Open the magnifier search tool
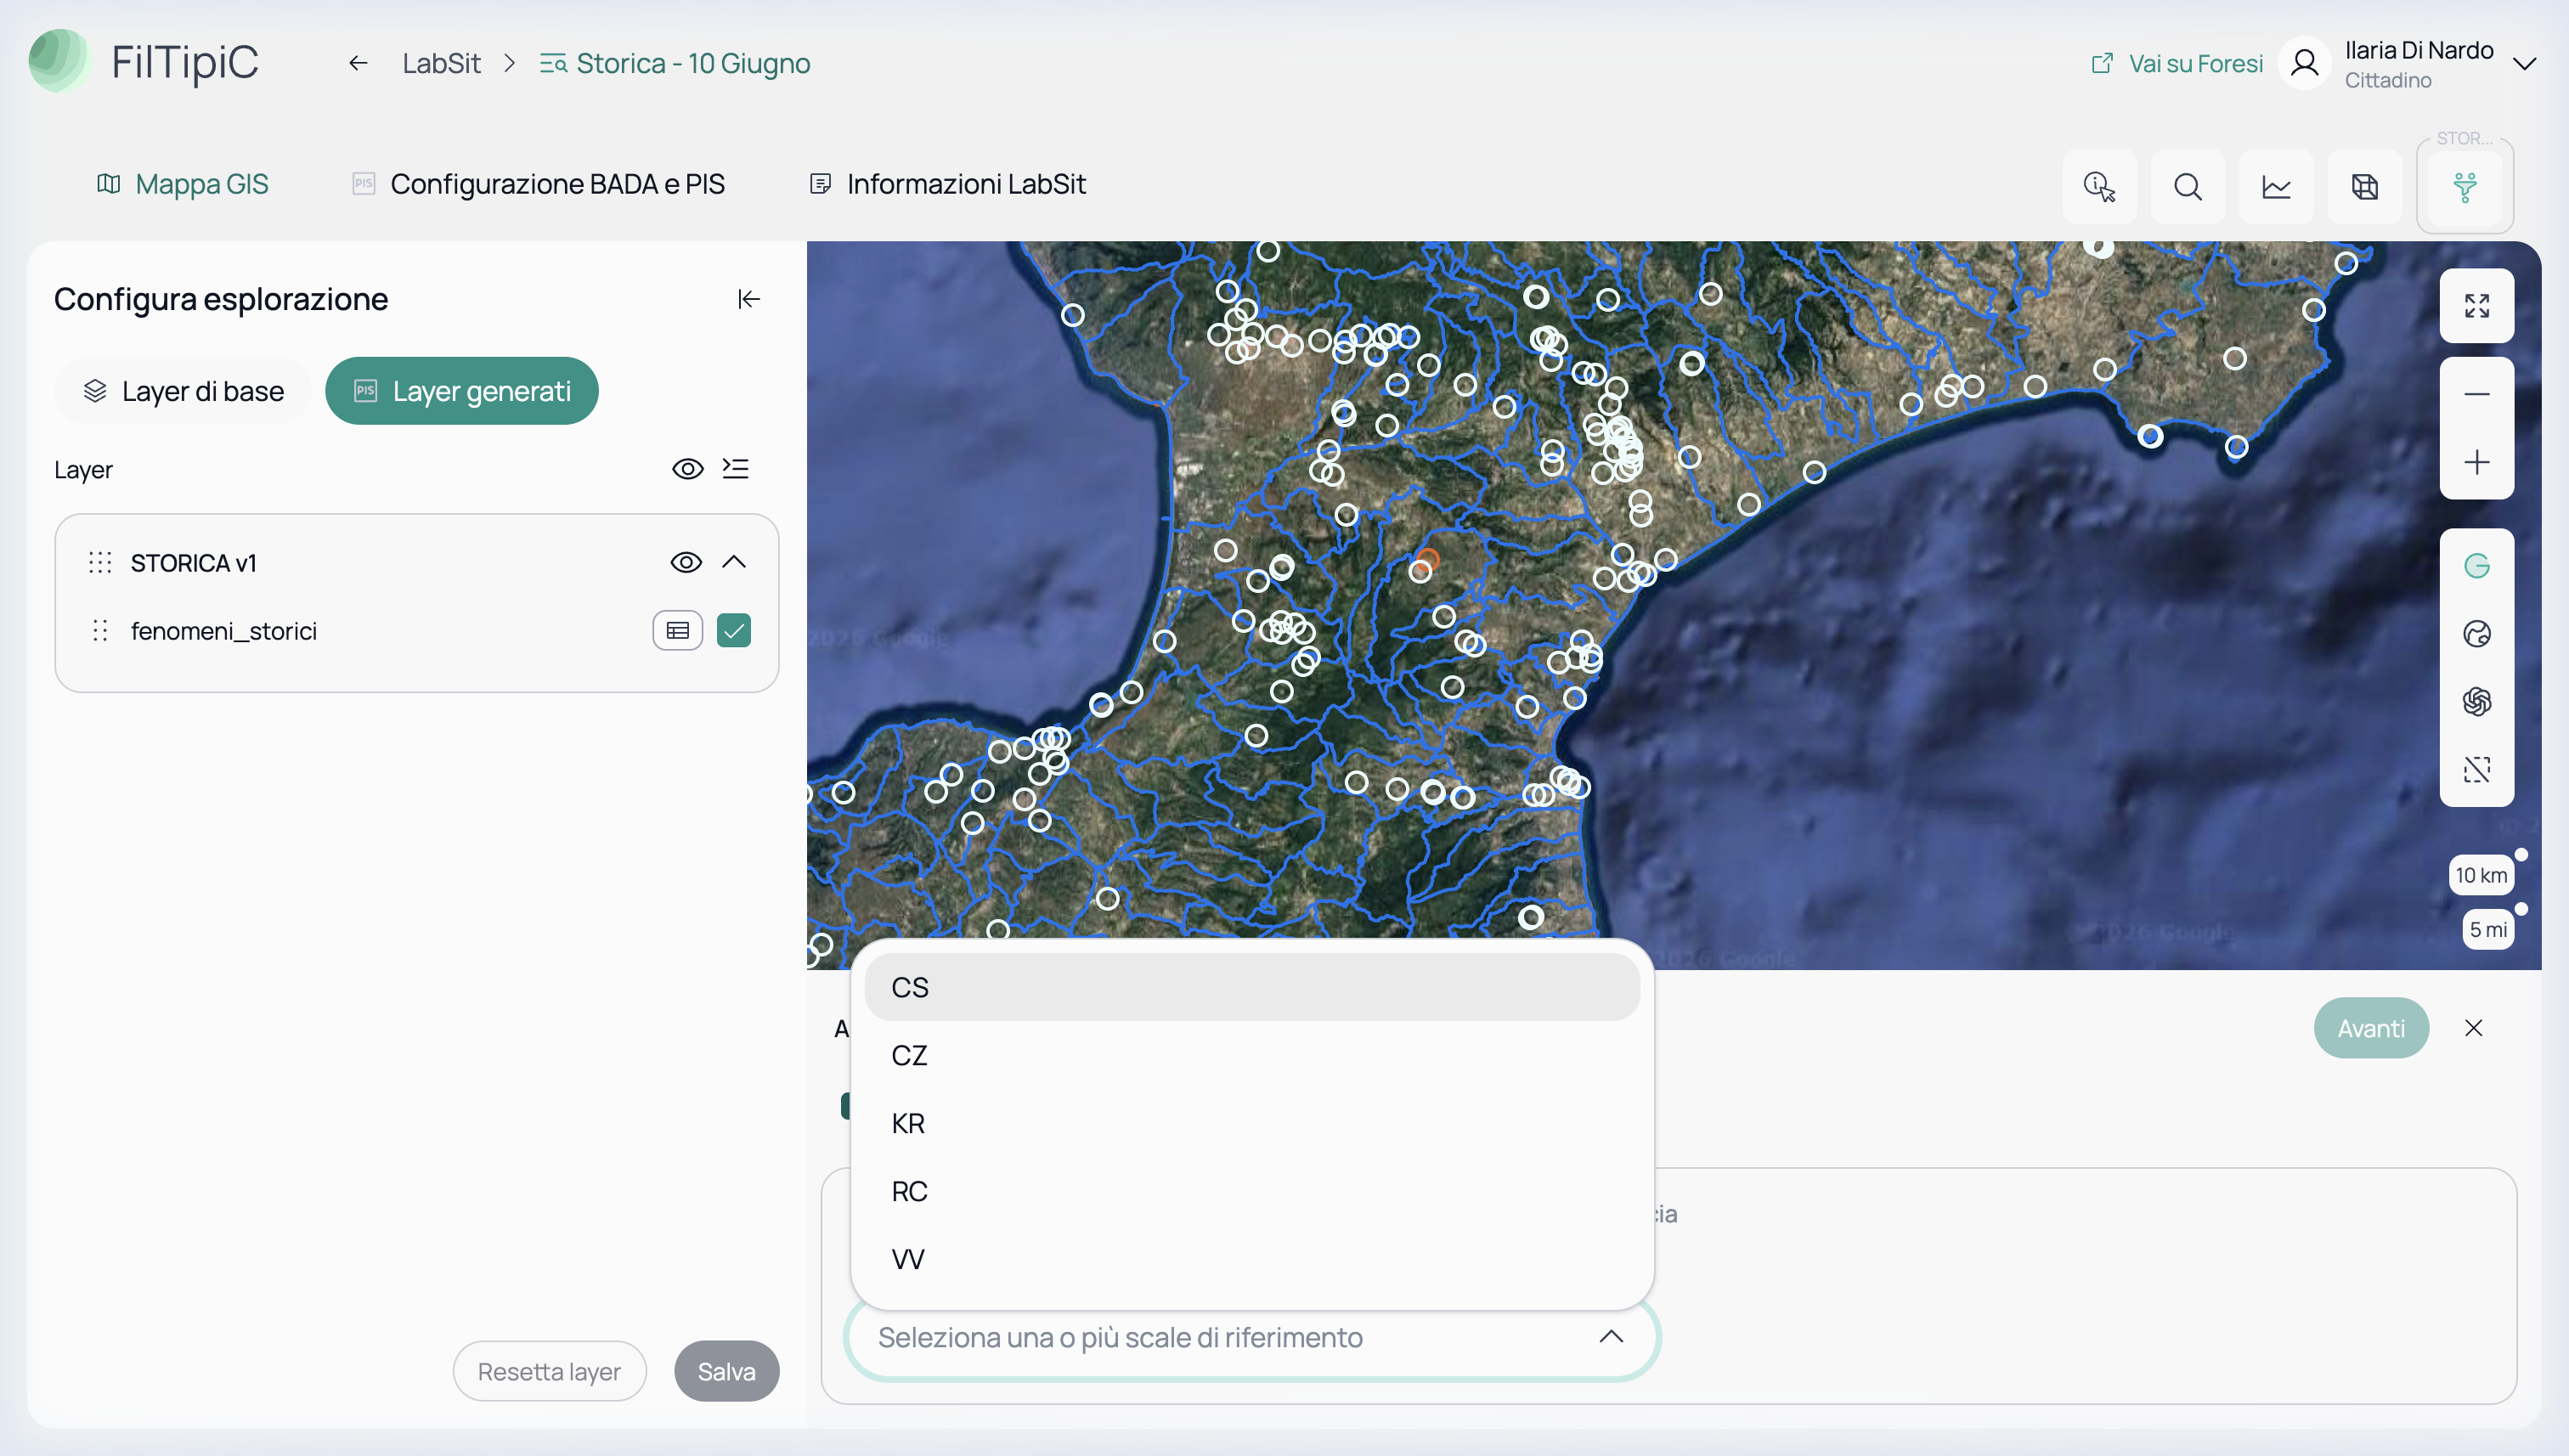 click(x=2187, y=186)
